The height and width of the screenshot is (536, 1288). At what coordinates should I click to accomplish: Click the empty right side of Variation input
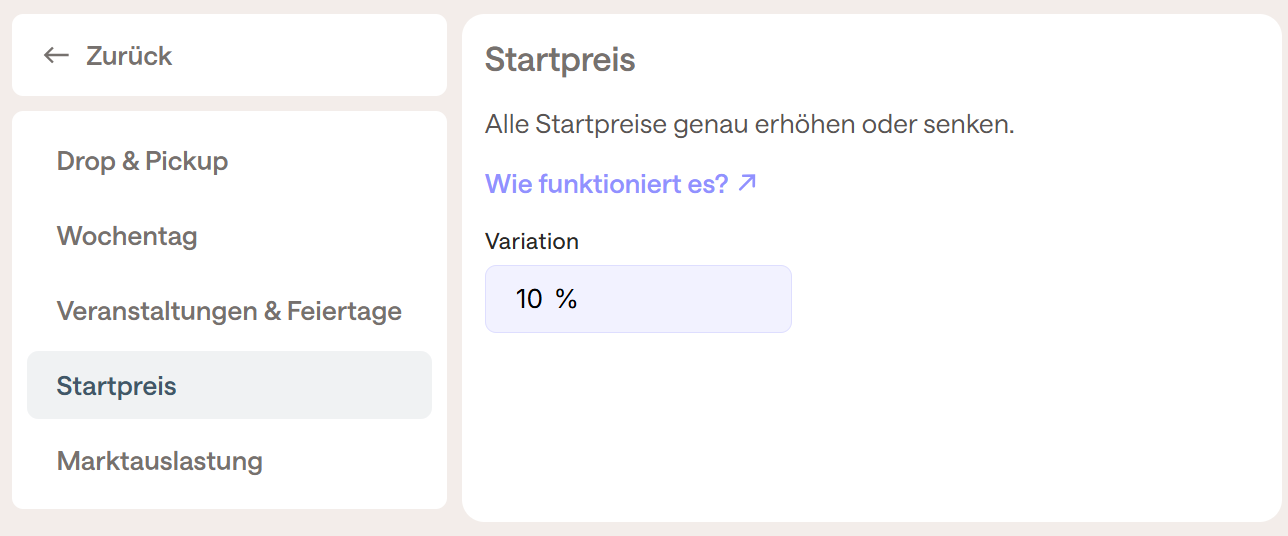(x=720, y=299)
